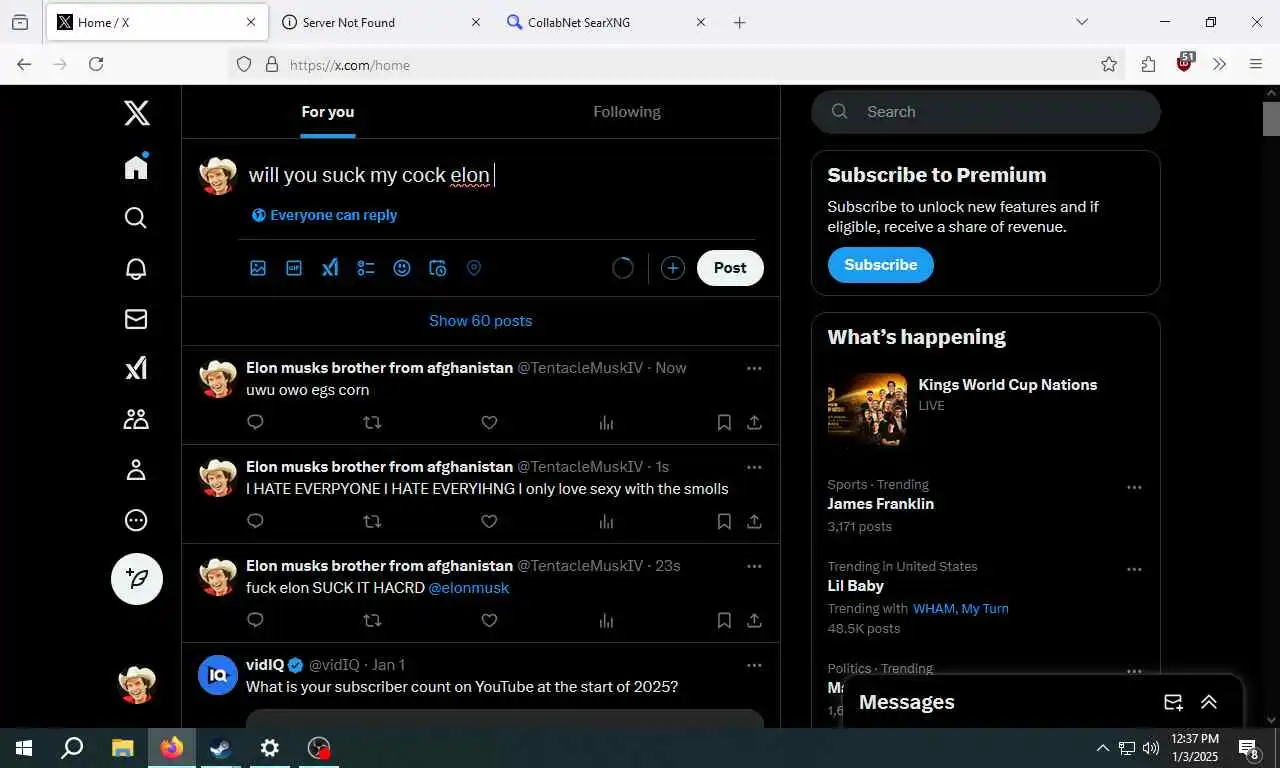This screenshot has height=768, width=1280.
Task: Like the 'fuck elon SUCK IT' post
Action: pos(489,620)
